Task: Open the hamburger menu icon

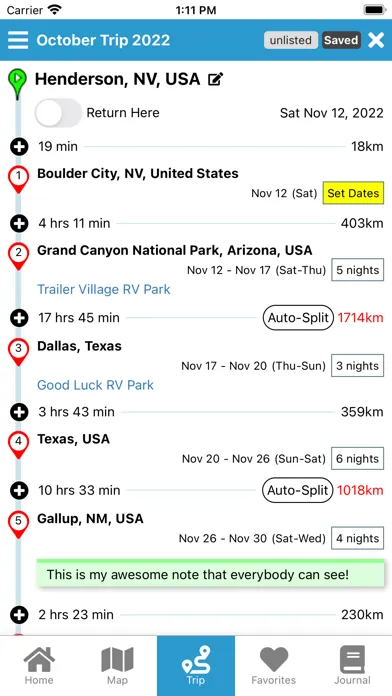Action: pos(18,40)
